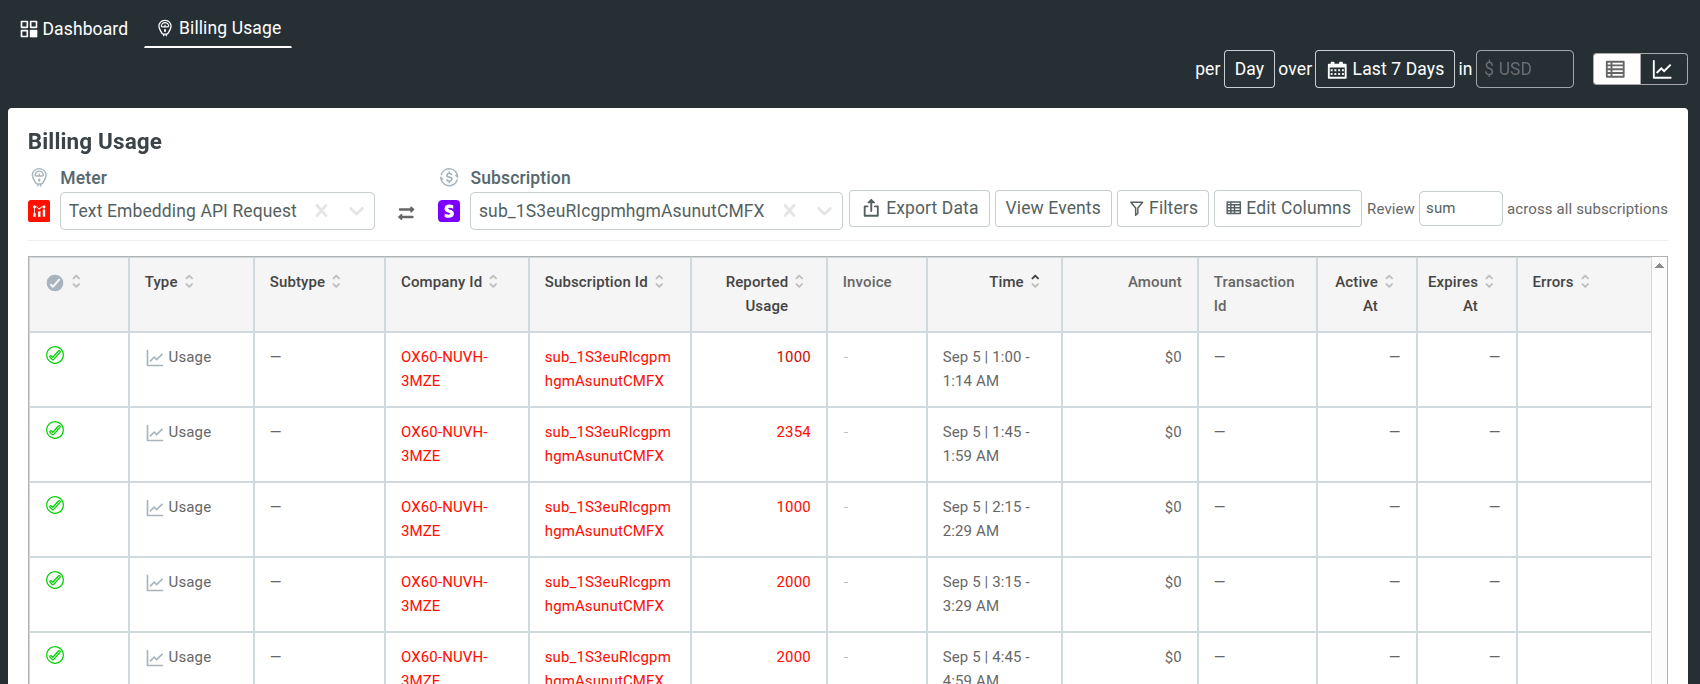Image resolution: width=1700 pixels, height=684 pixels.
Task: Sort by the Errors column
Action: point(1585,282)
